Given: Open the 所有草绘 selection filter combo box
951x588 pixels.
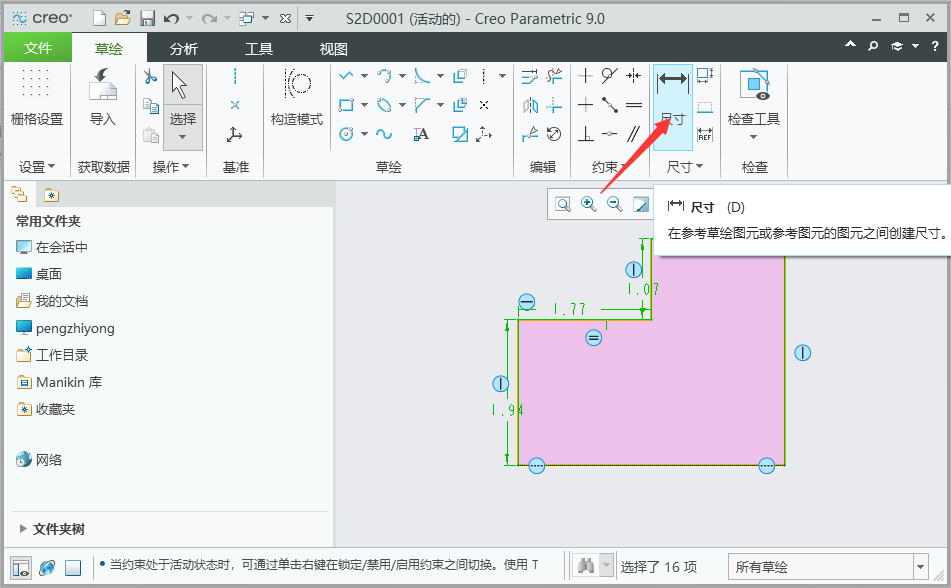Looking at the screenshot, I should coord(828,567).
